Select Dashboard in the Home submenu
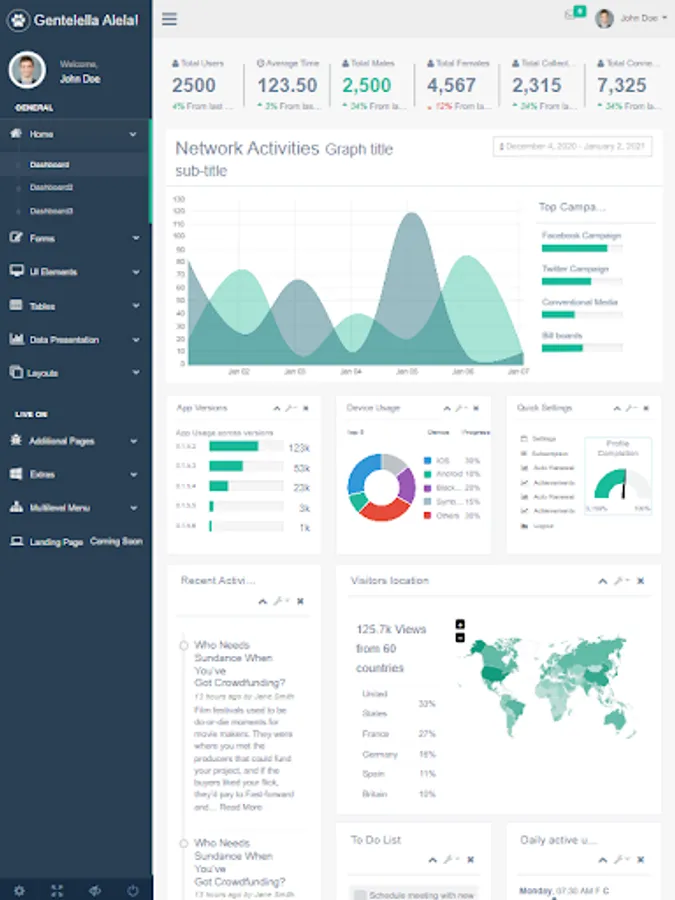675x900 pixels. [49, 165]
